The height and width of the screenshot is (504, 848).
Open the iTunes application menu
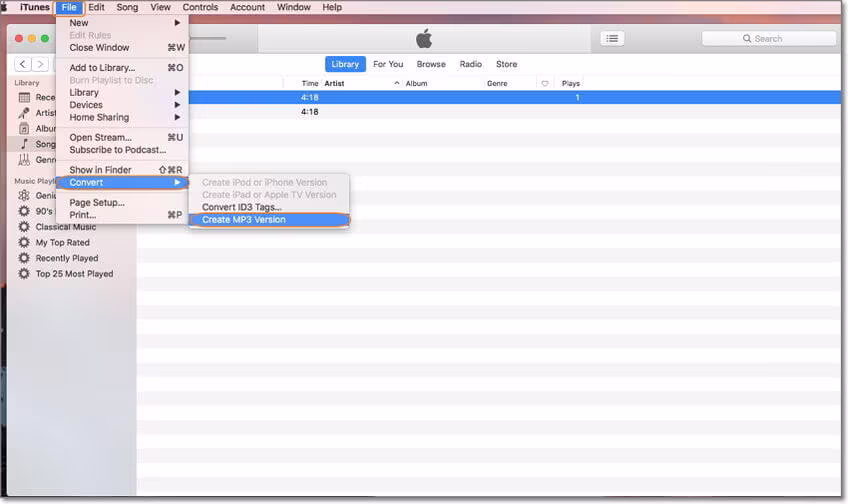coord(35,8)
